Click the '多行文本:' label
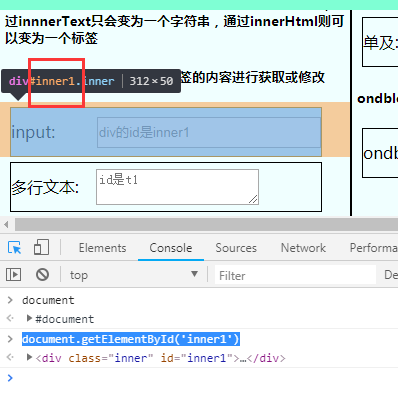The image size is (398, 404). [x=45, y=187]
